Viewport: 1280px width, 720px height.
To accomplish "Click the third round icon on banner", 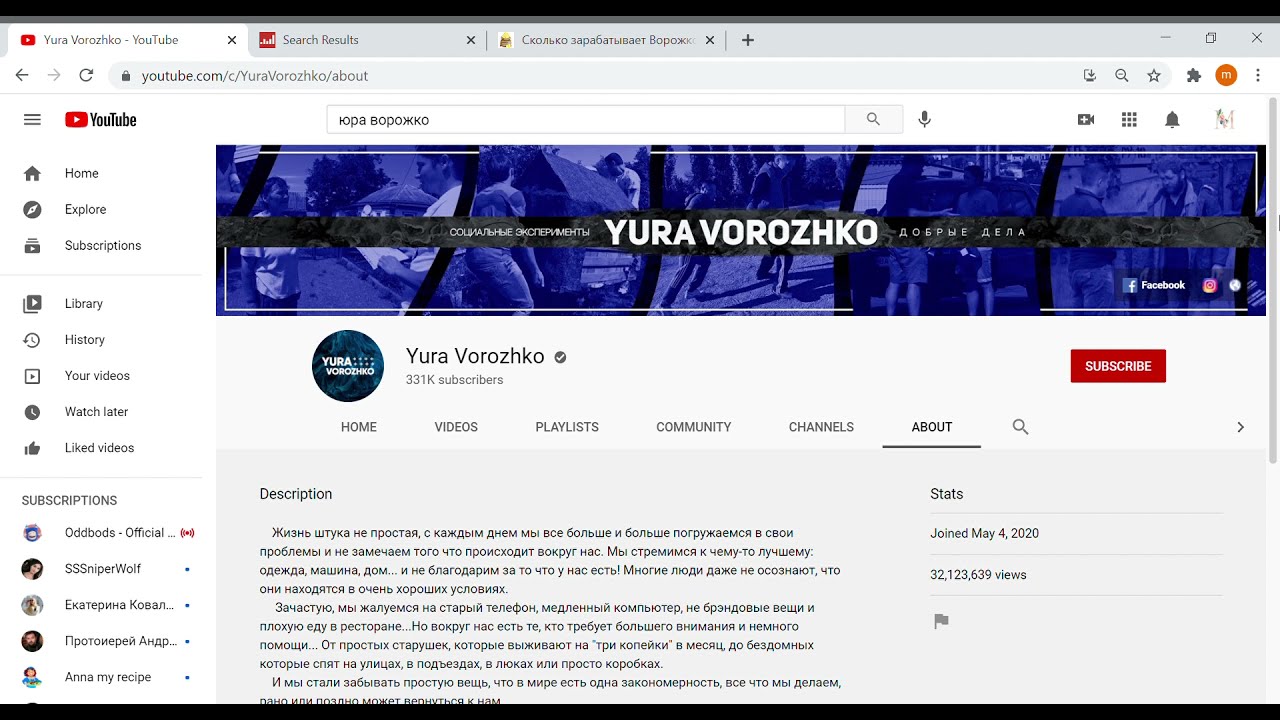I will click(x=1235, y=285).
